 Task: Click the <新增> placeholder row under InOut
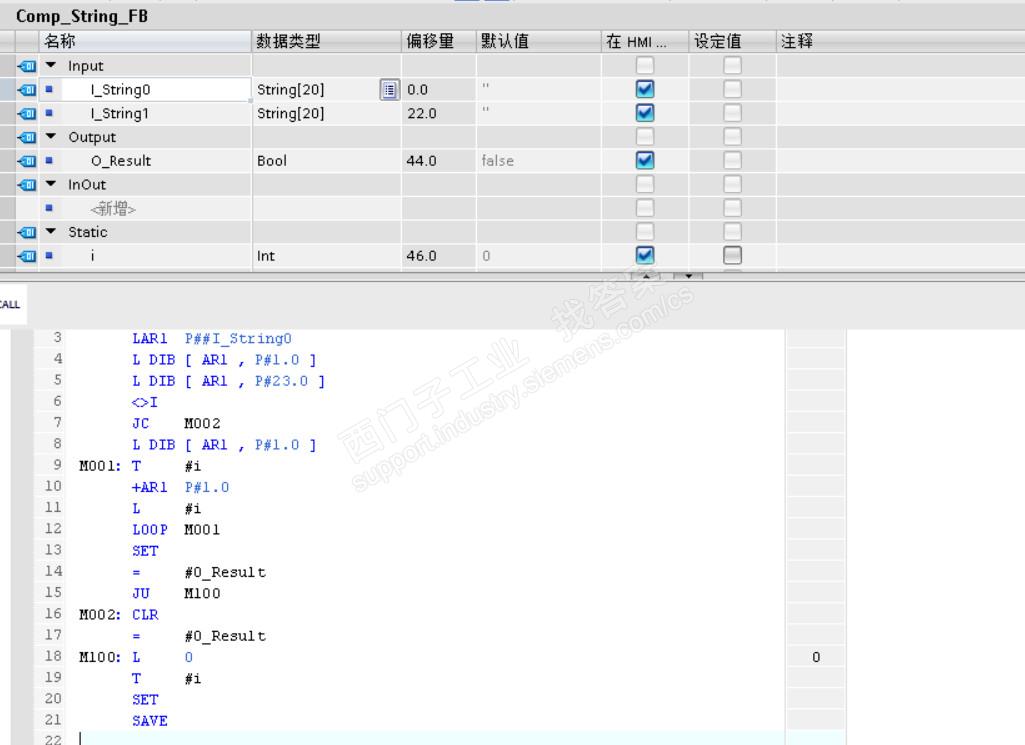[x=113, y=208]
